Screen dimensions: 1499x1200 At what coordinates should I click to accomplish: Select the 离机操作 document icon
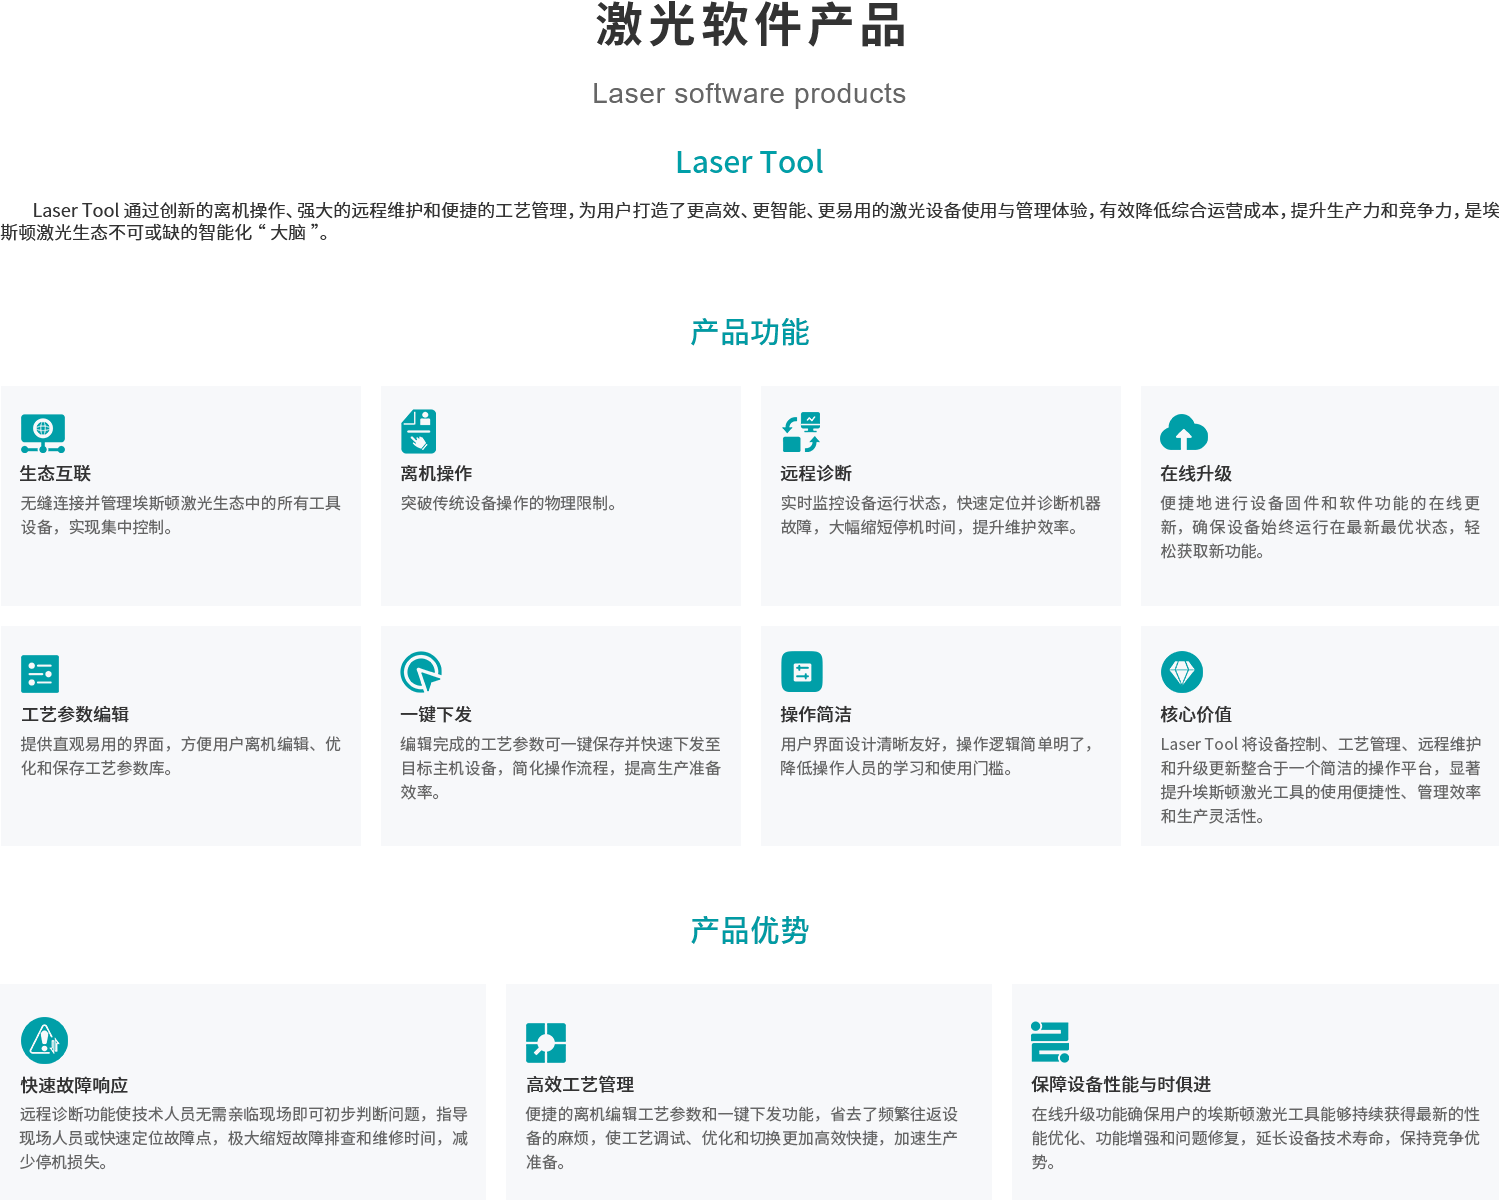420,430
